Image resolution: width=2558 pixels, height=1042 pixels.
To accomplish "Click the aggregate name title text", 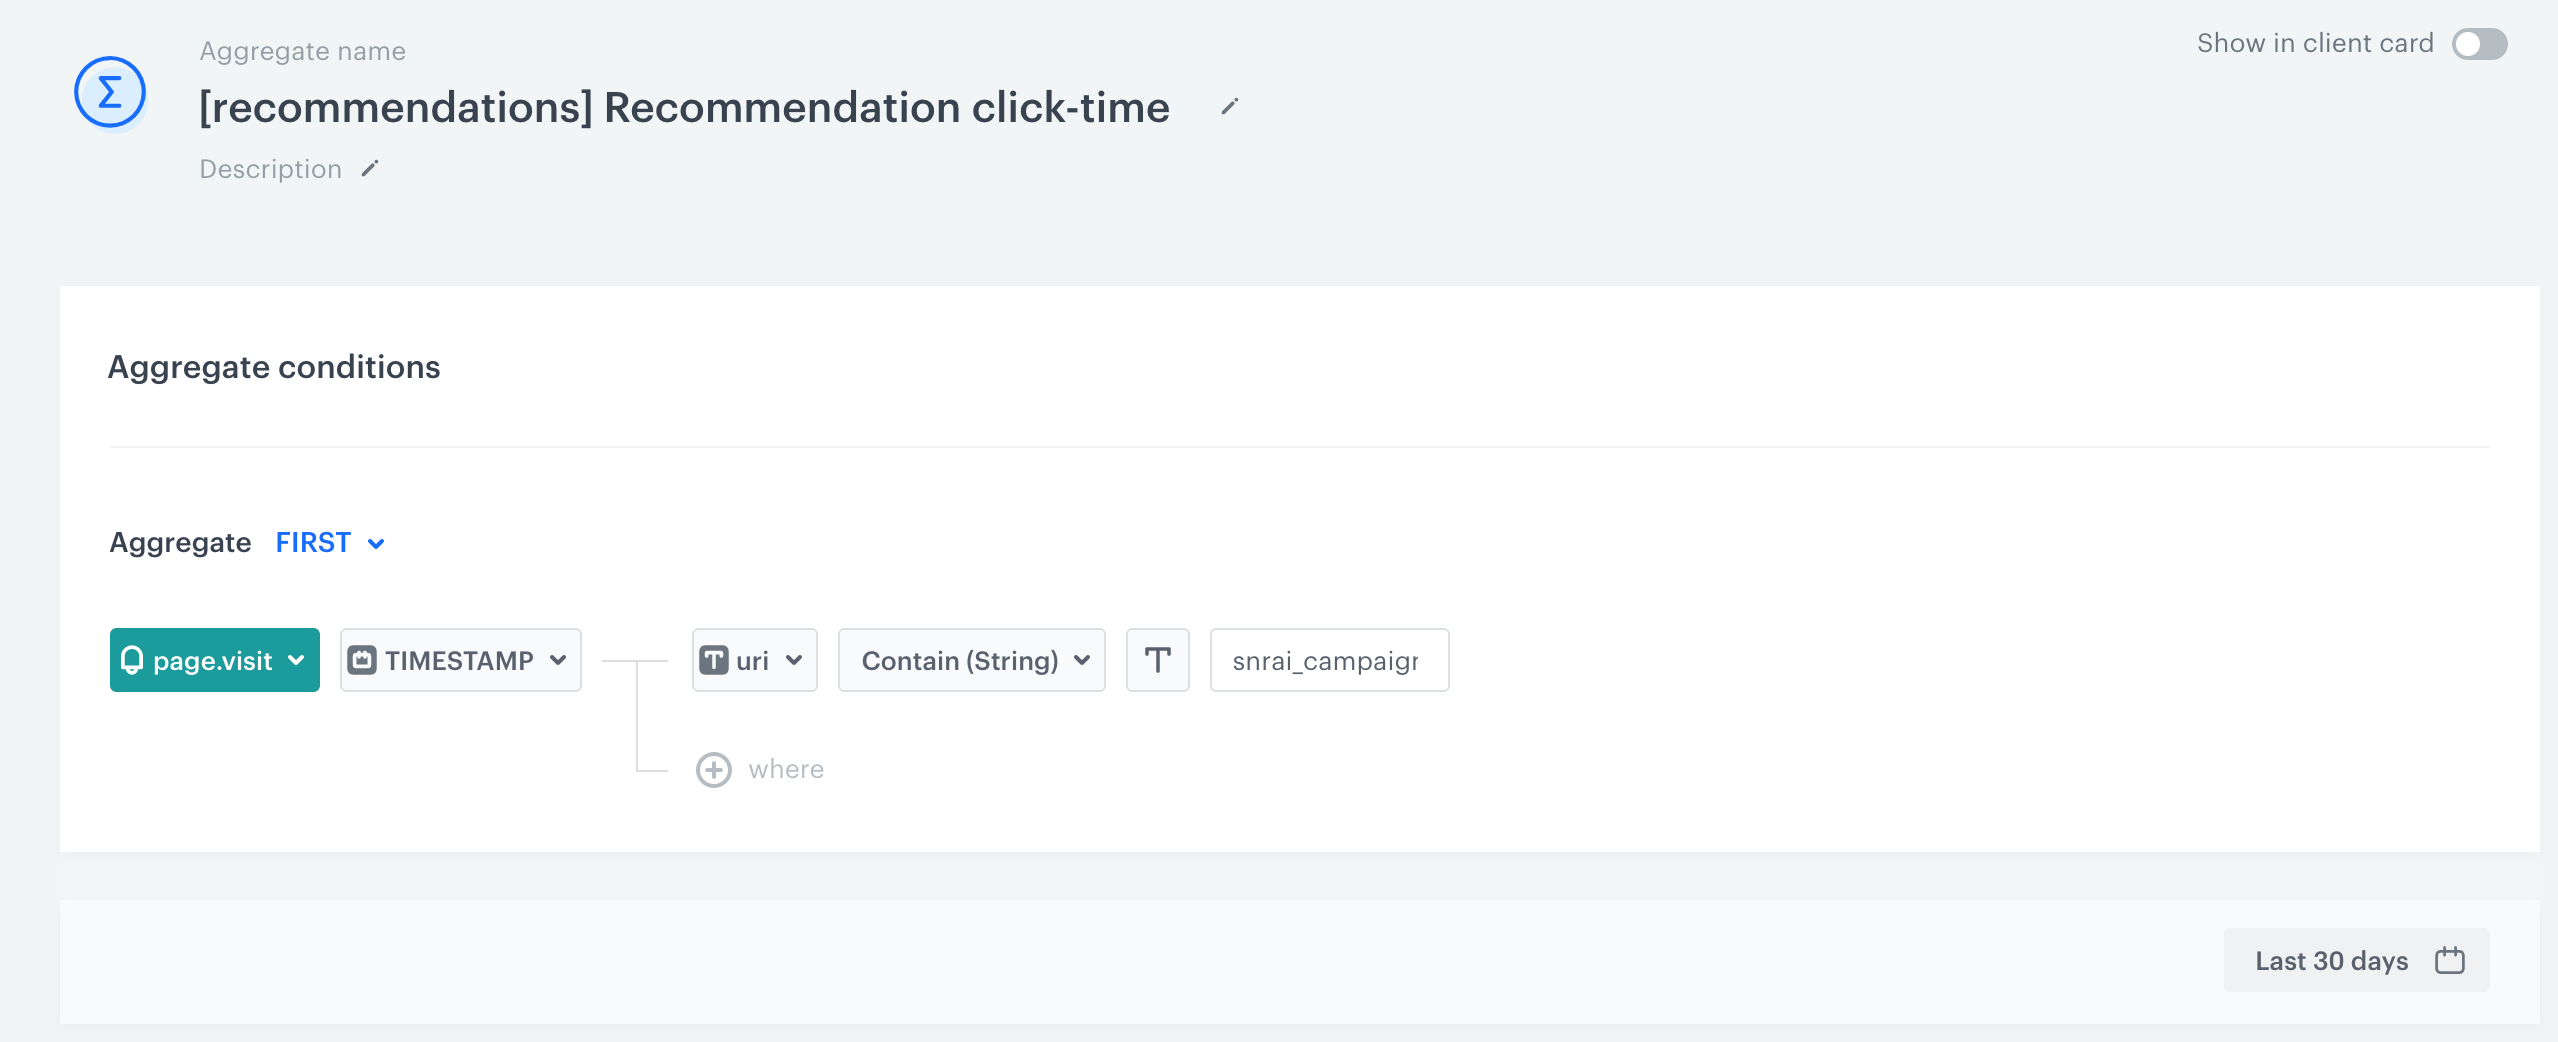I will pyautogui.click(x=684, y=108).
